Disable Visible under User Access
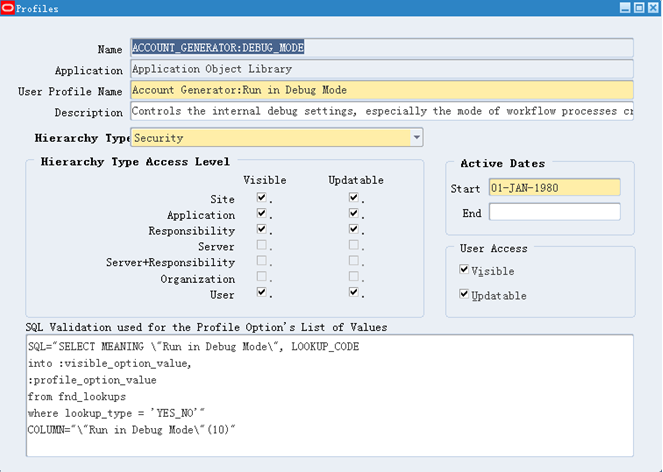Image resolution: width=663 pixels, height=472 pixels. 464,270
